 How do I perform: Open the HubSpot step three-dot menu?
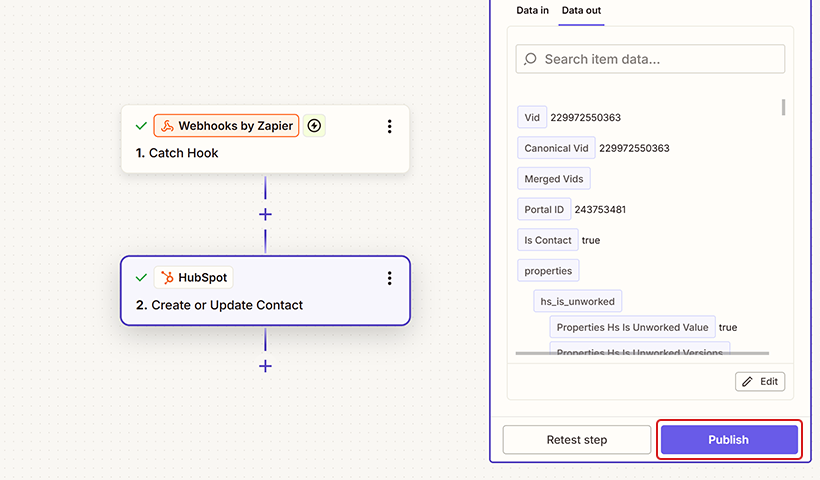point(389,278)
